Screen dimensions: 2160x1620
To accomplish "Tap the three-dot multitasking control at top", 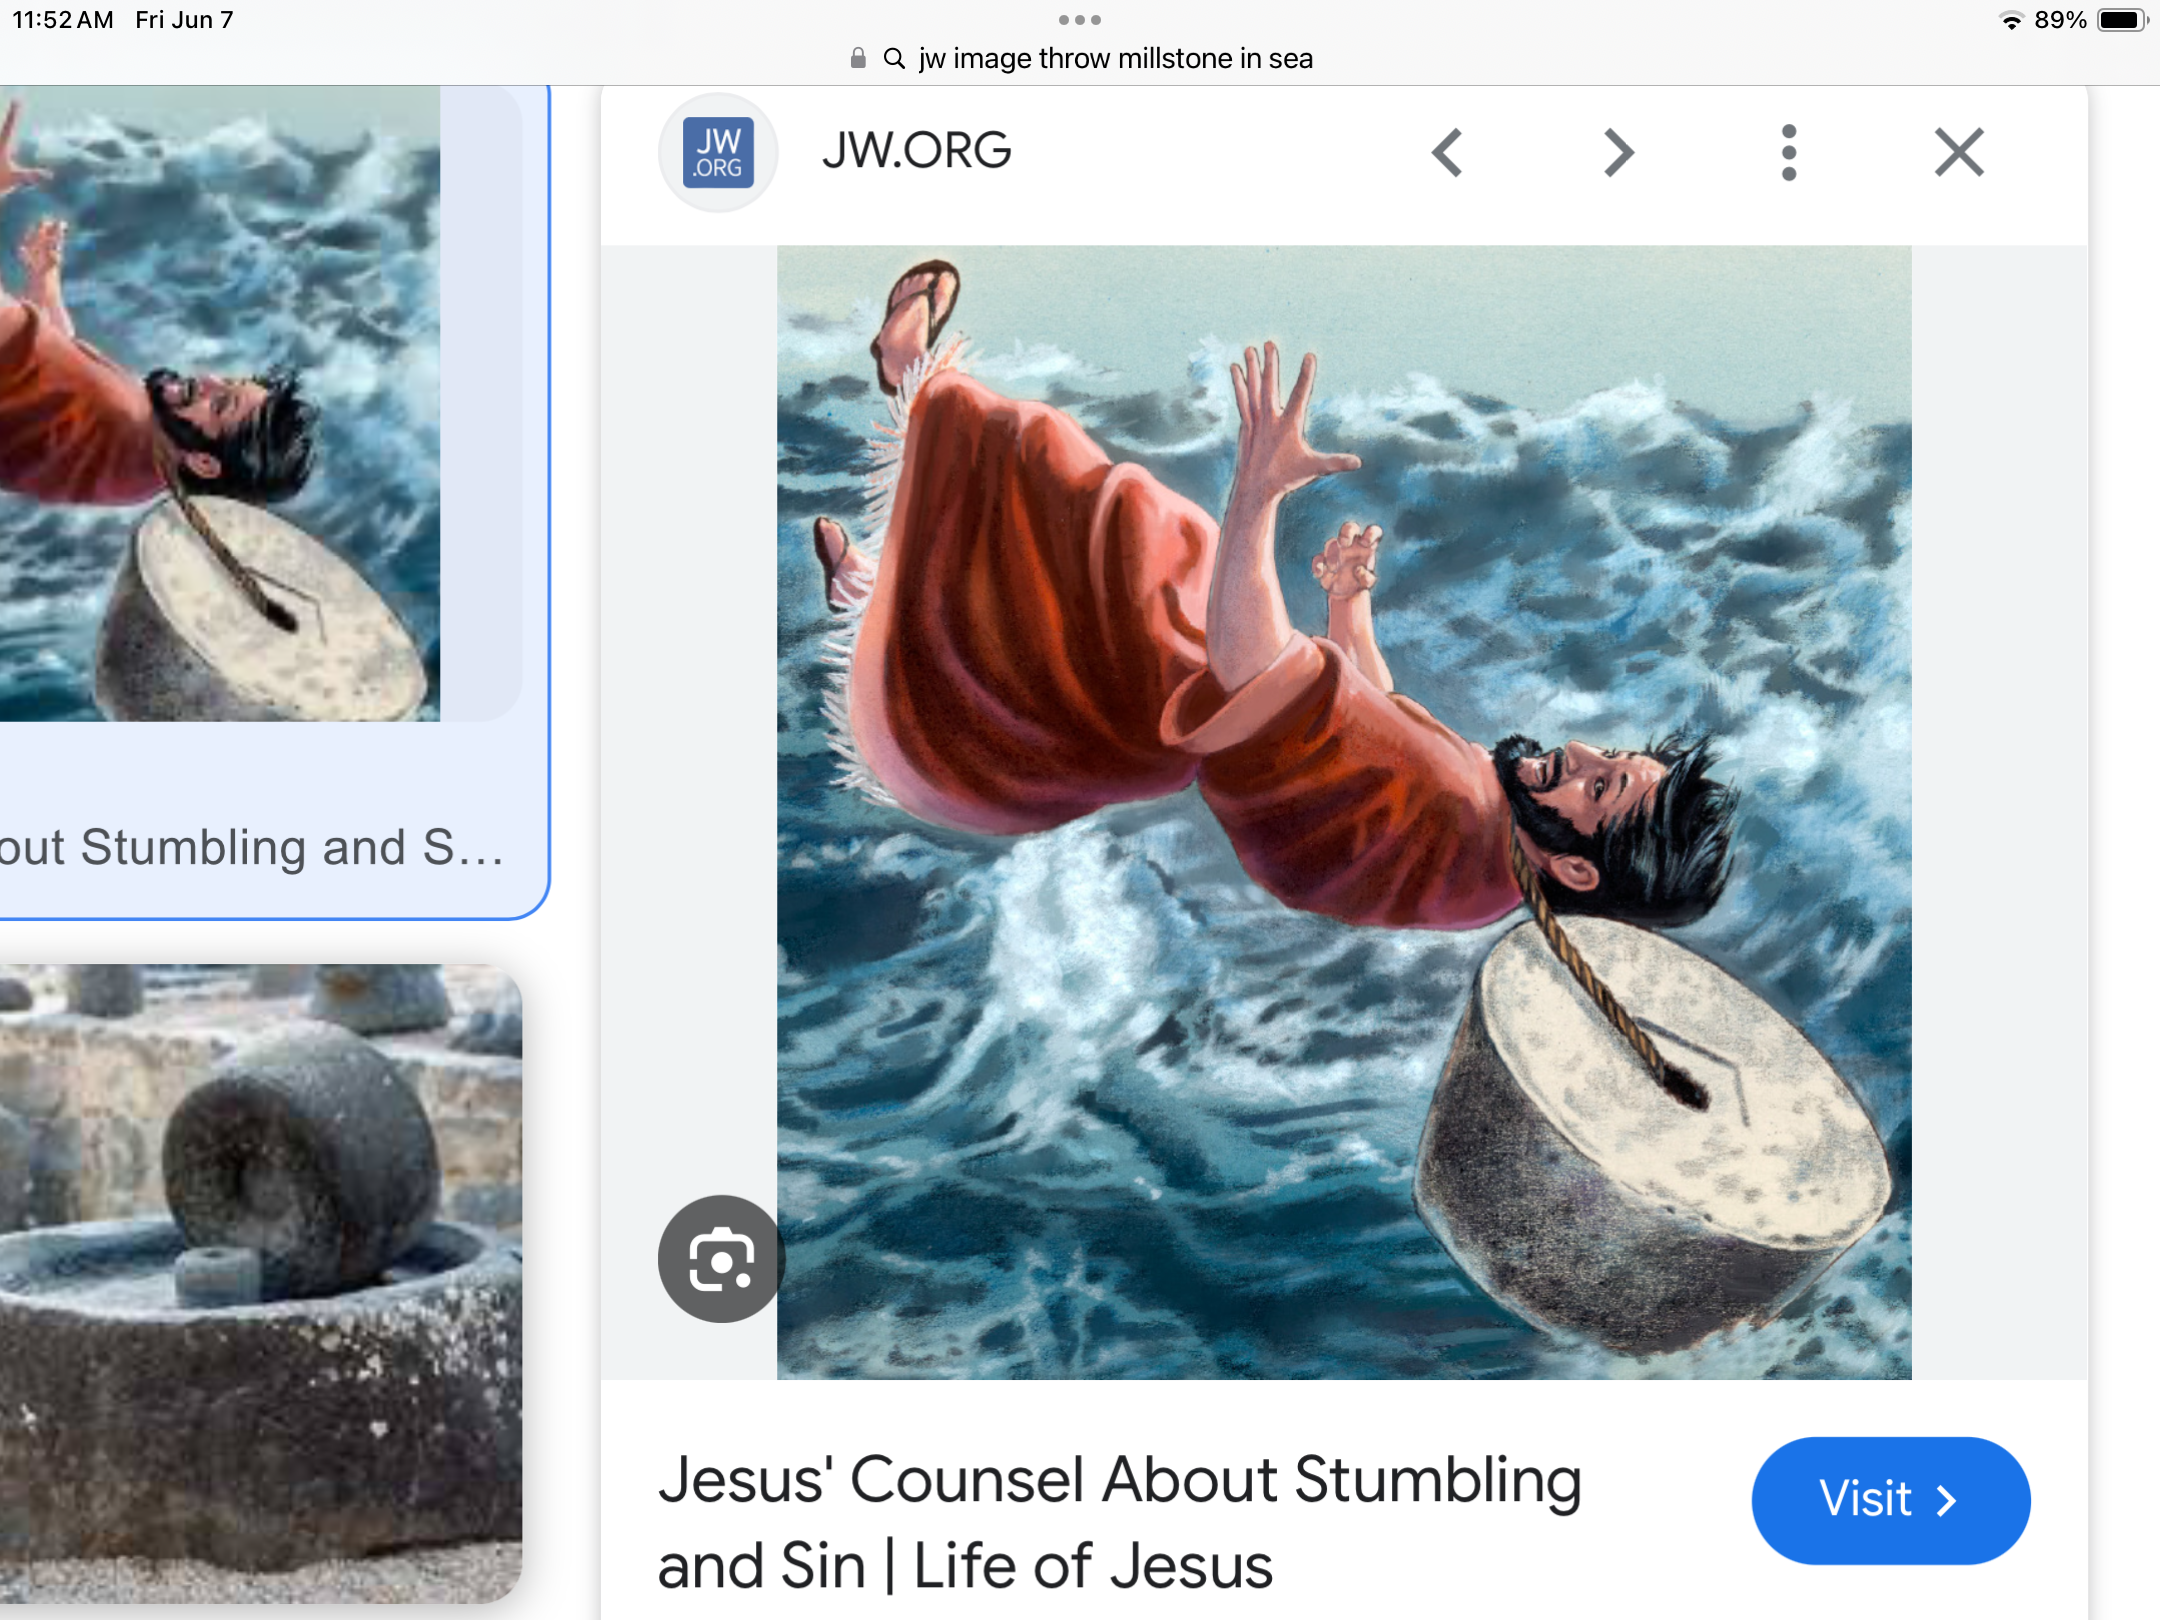I will 1080,20.
